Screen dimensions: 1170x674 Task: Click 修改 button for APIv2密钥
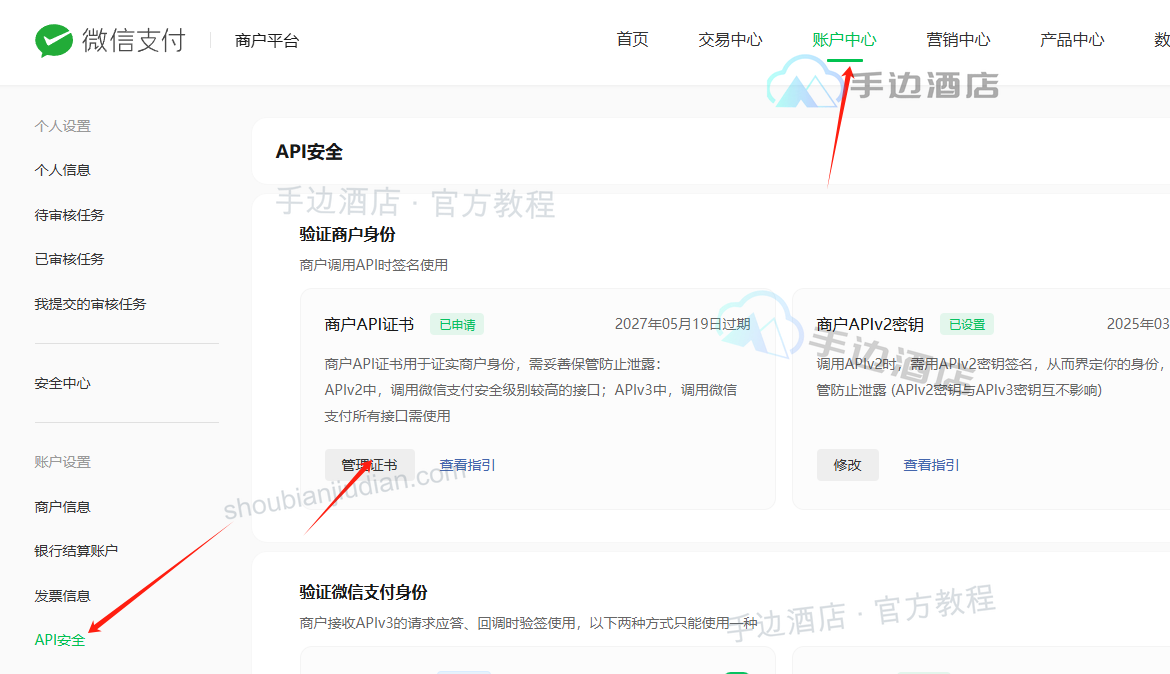[x=848, y=465]
